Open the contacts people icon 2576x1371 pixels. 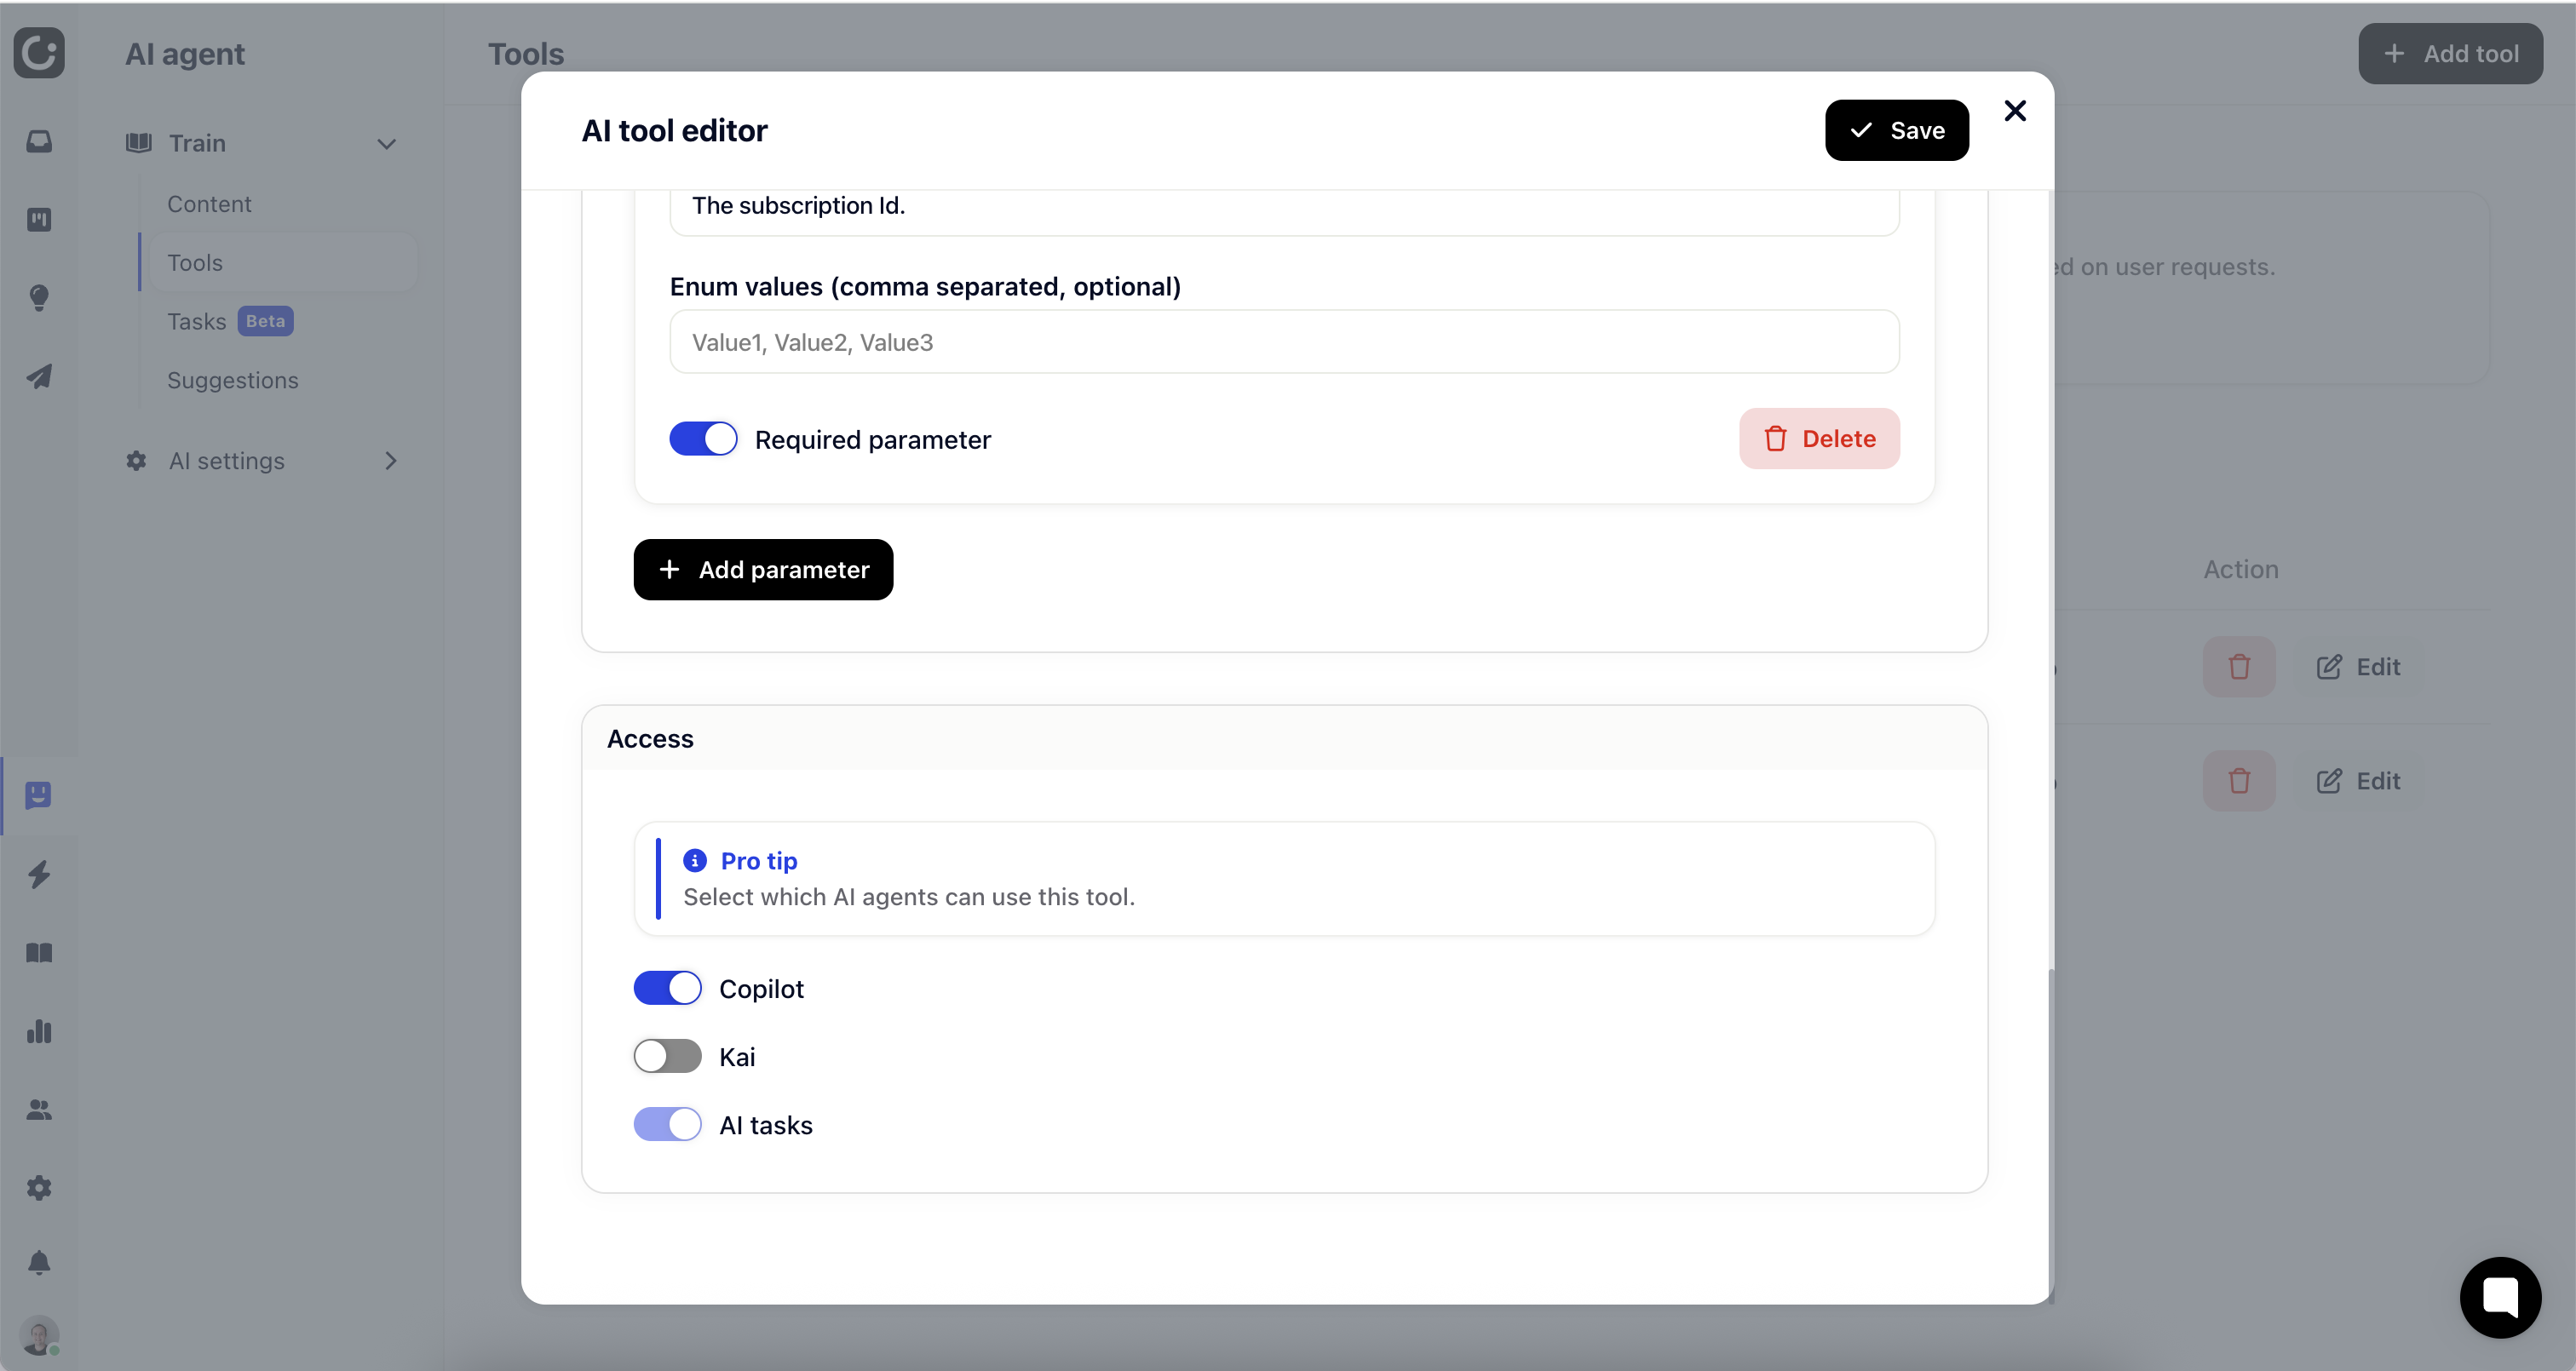pos(39,1110)
